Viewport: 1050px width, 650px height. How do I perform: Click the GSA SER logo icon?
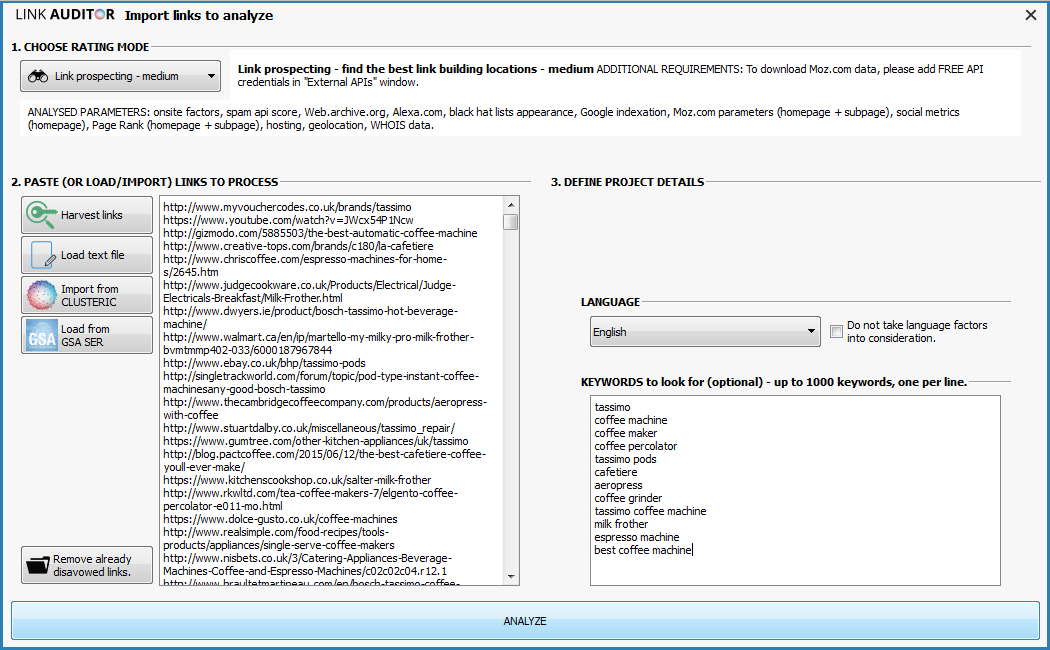pyautogui.click(x=42, y=335)
